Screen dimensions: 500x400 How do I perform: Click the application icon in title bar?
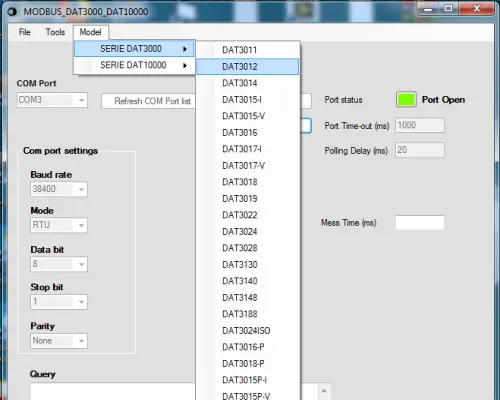13,12
